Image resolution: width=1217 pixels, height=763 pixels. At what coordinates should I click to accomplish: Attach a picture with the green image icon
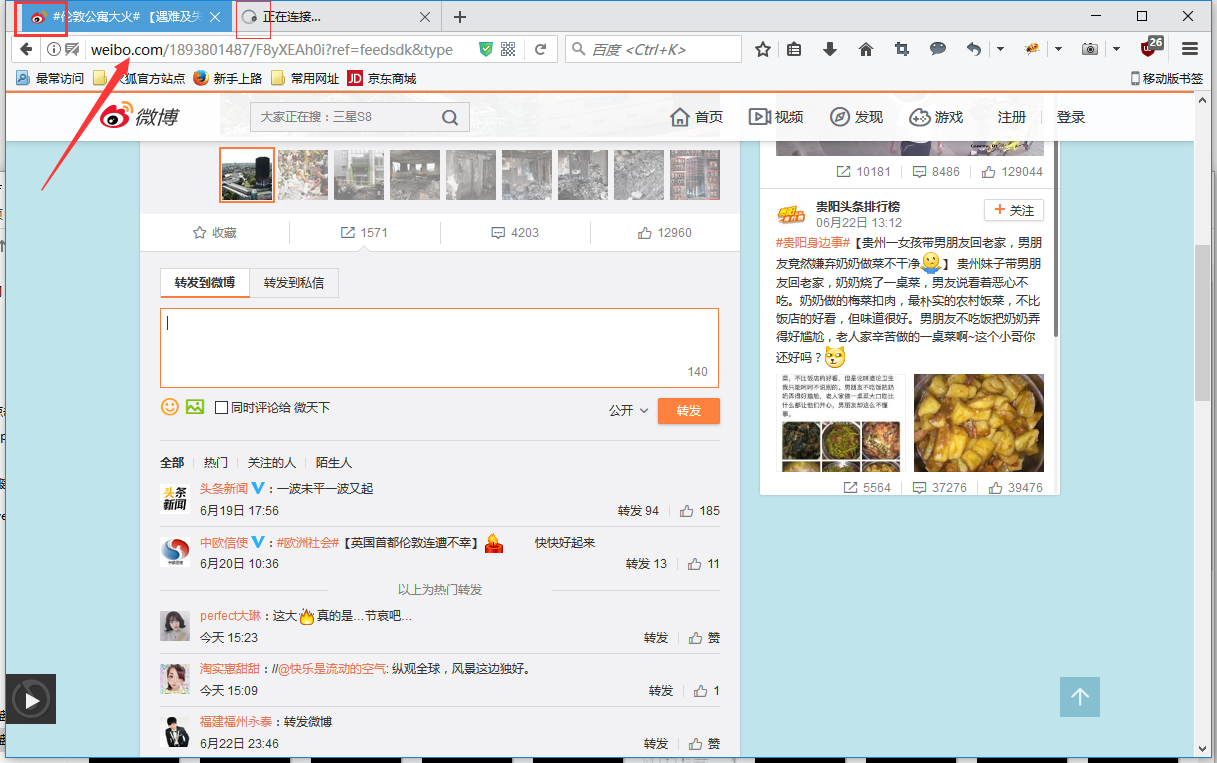tap(195, 407)
